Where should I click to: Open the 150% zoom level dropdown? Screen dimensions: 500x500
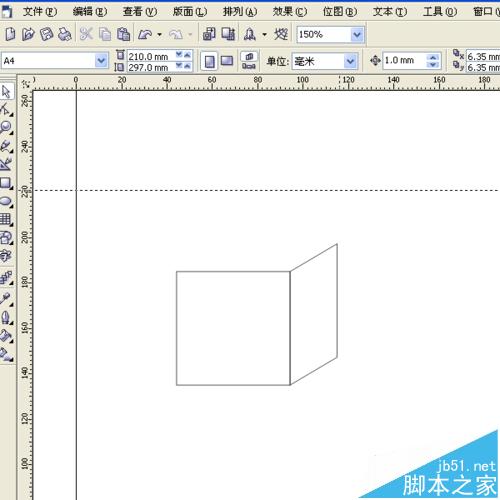click(x=357, y=34)
